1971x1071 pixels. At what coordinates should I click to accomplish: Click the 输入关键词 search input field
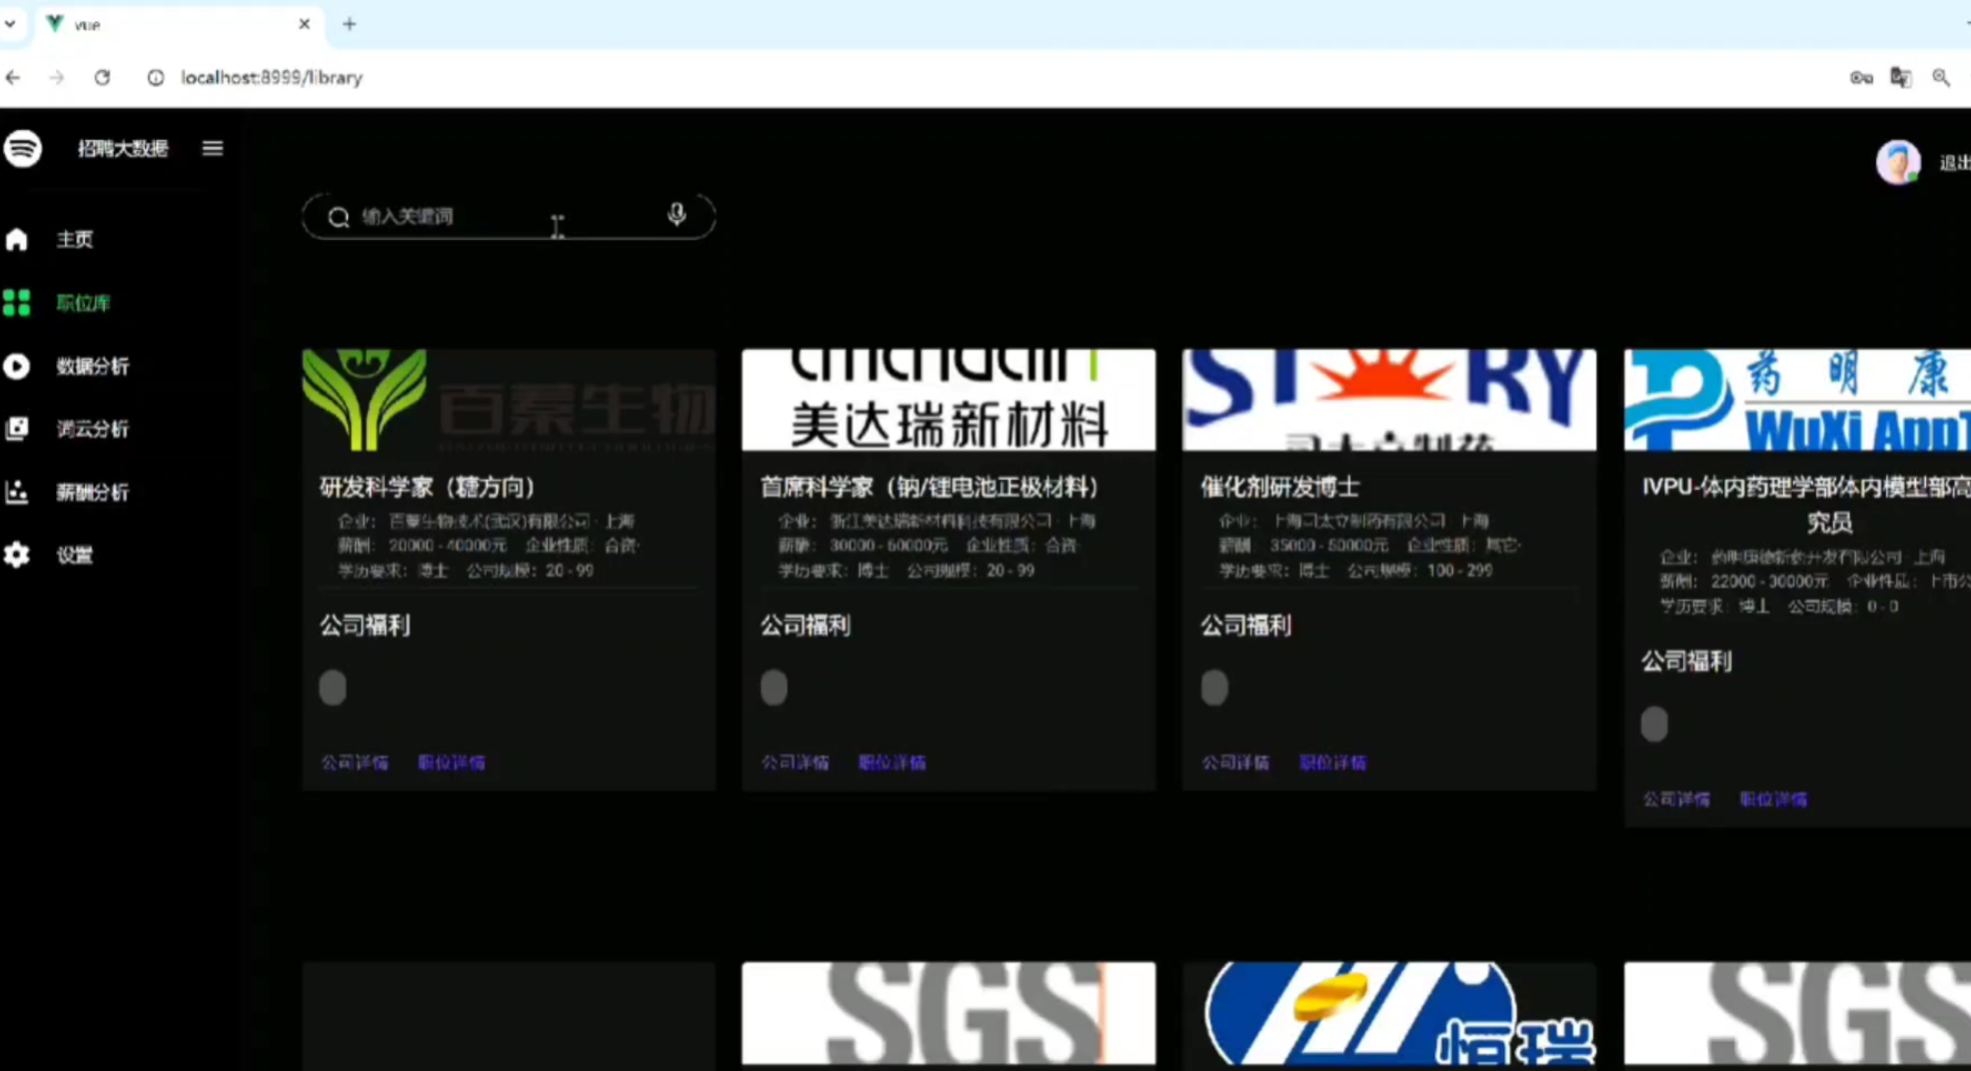(x=500, y=217)
